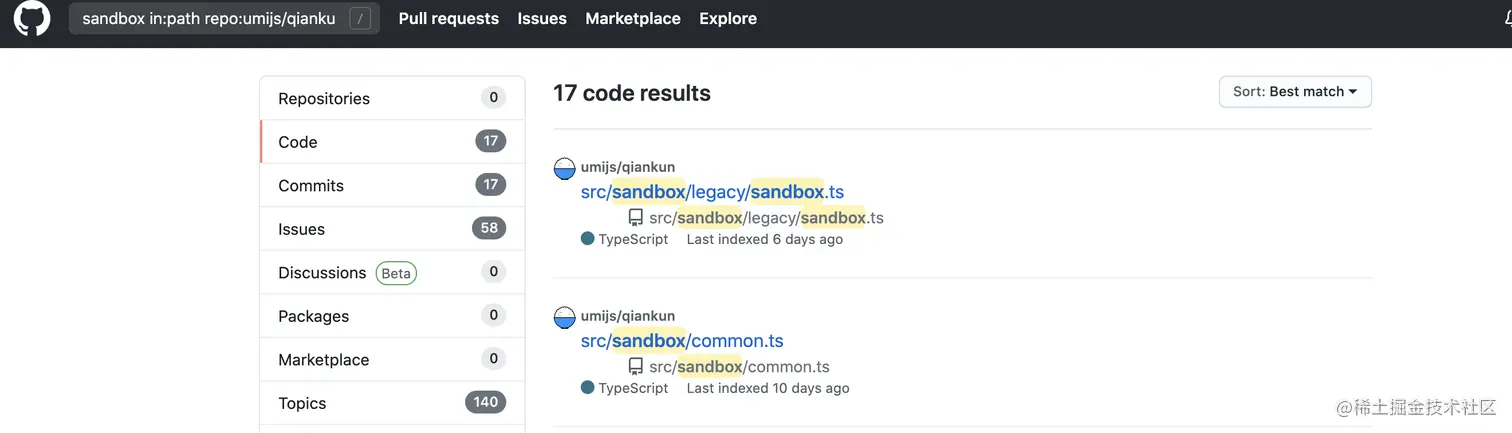Click 'Last indexed 6 days ago' text
The image size is (1512, 433).
765,239
